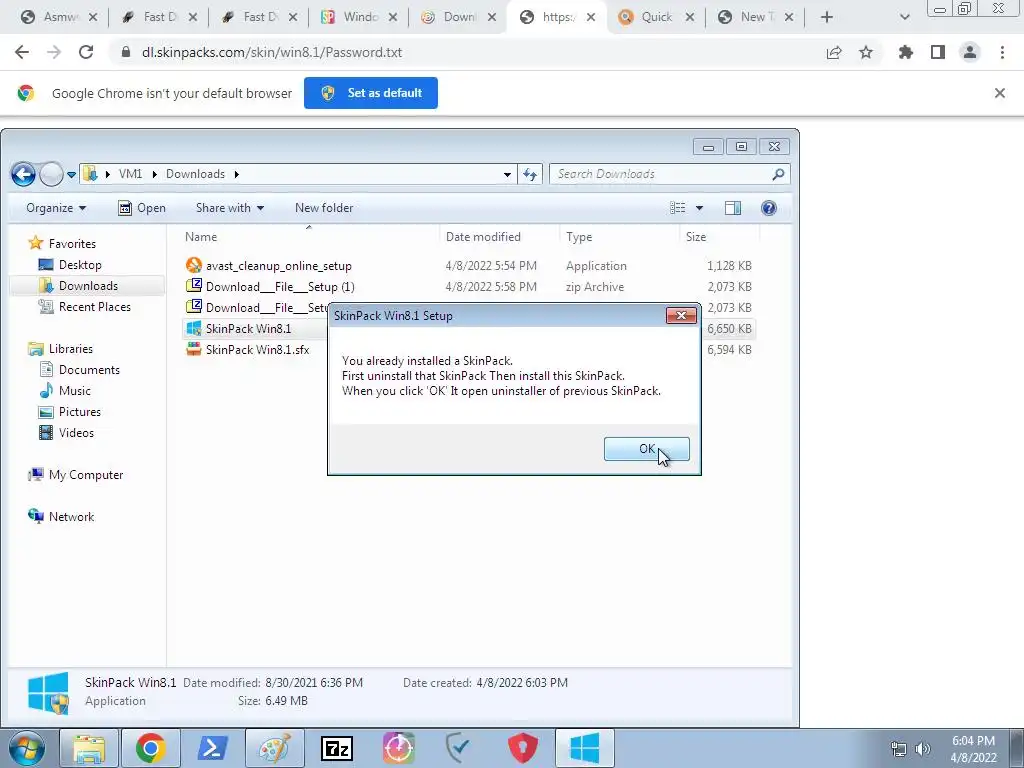Open the Windows Start button
Screen dimensions: 1024x768
pyautogui.click(x=27, y=748)
